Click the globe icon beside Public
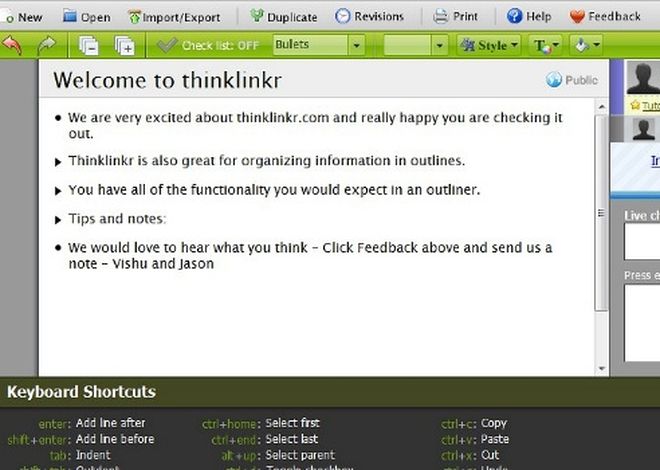This screenshot has width=660, height=470. point(554,80)
